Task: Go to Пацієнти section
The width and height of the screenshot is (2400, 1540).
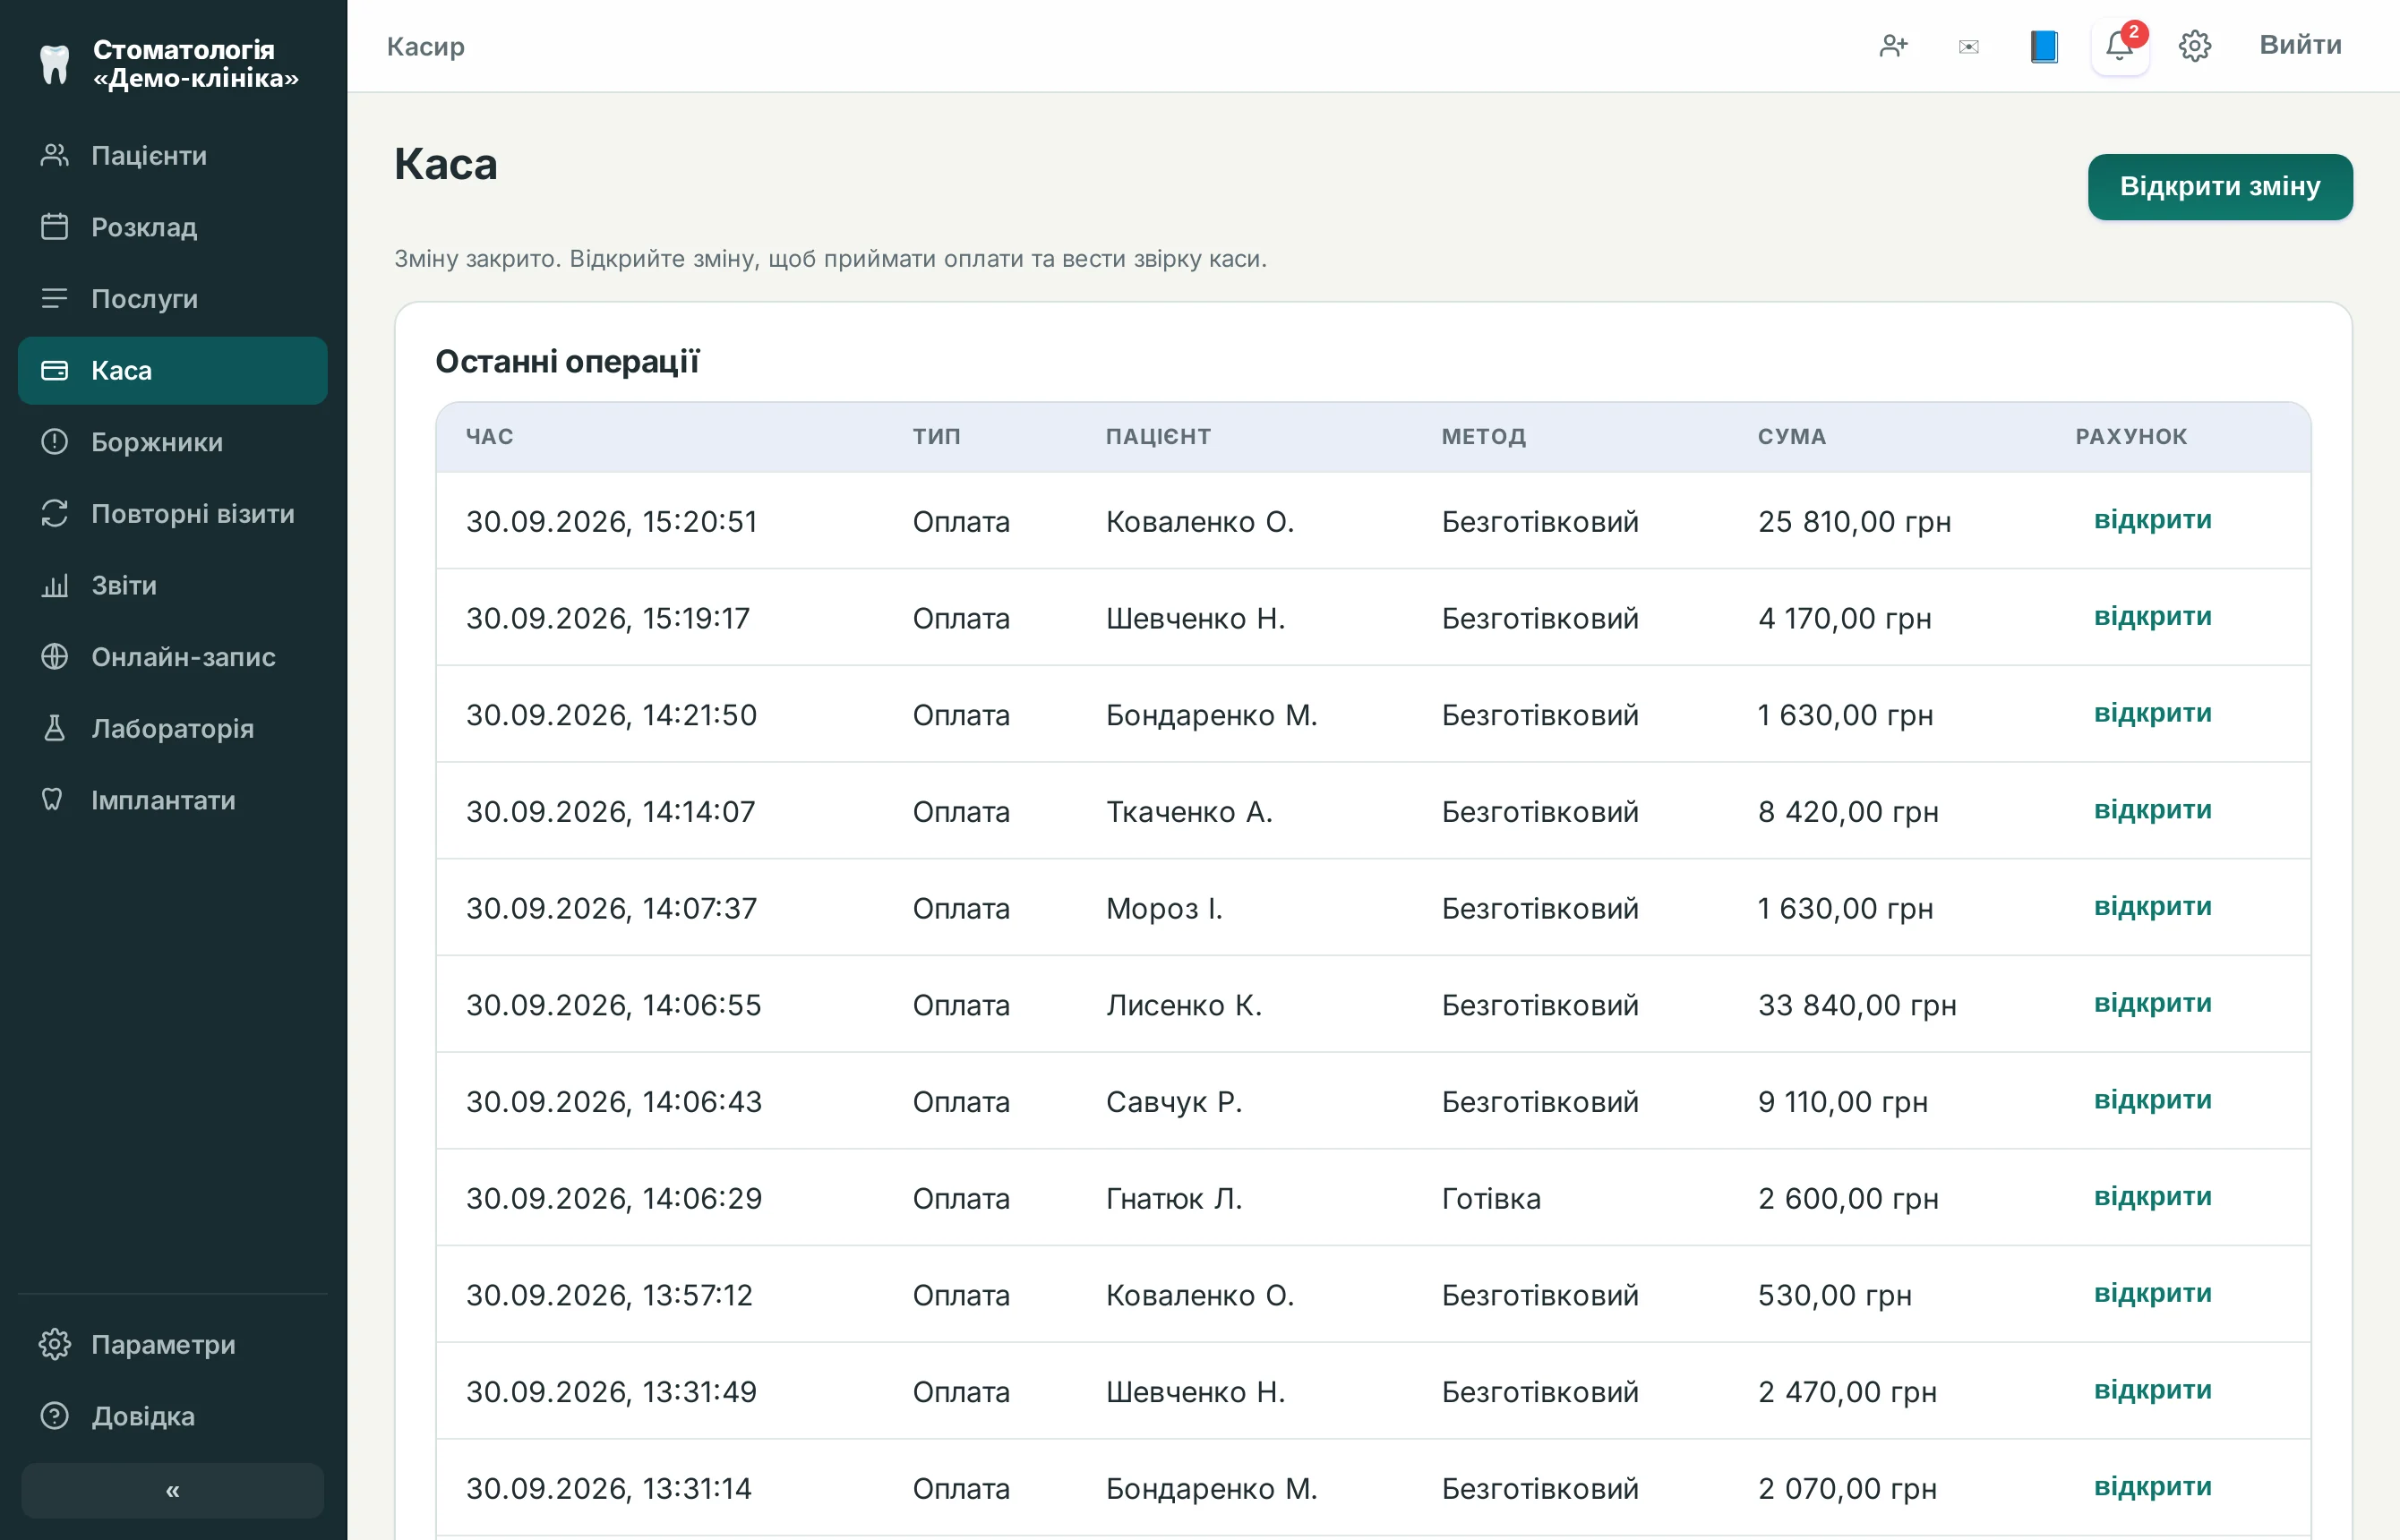Action: point(173,155)
